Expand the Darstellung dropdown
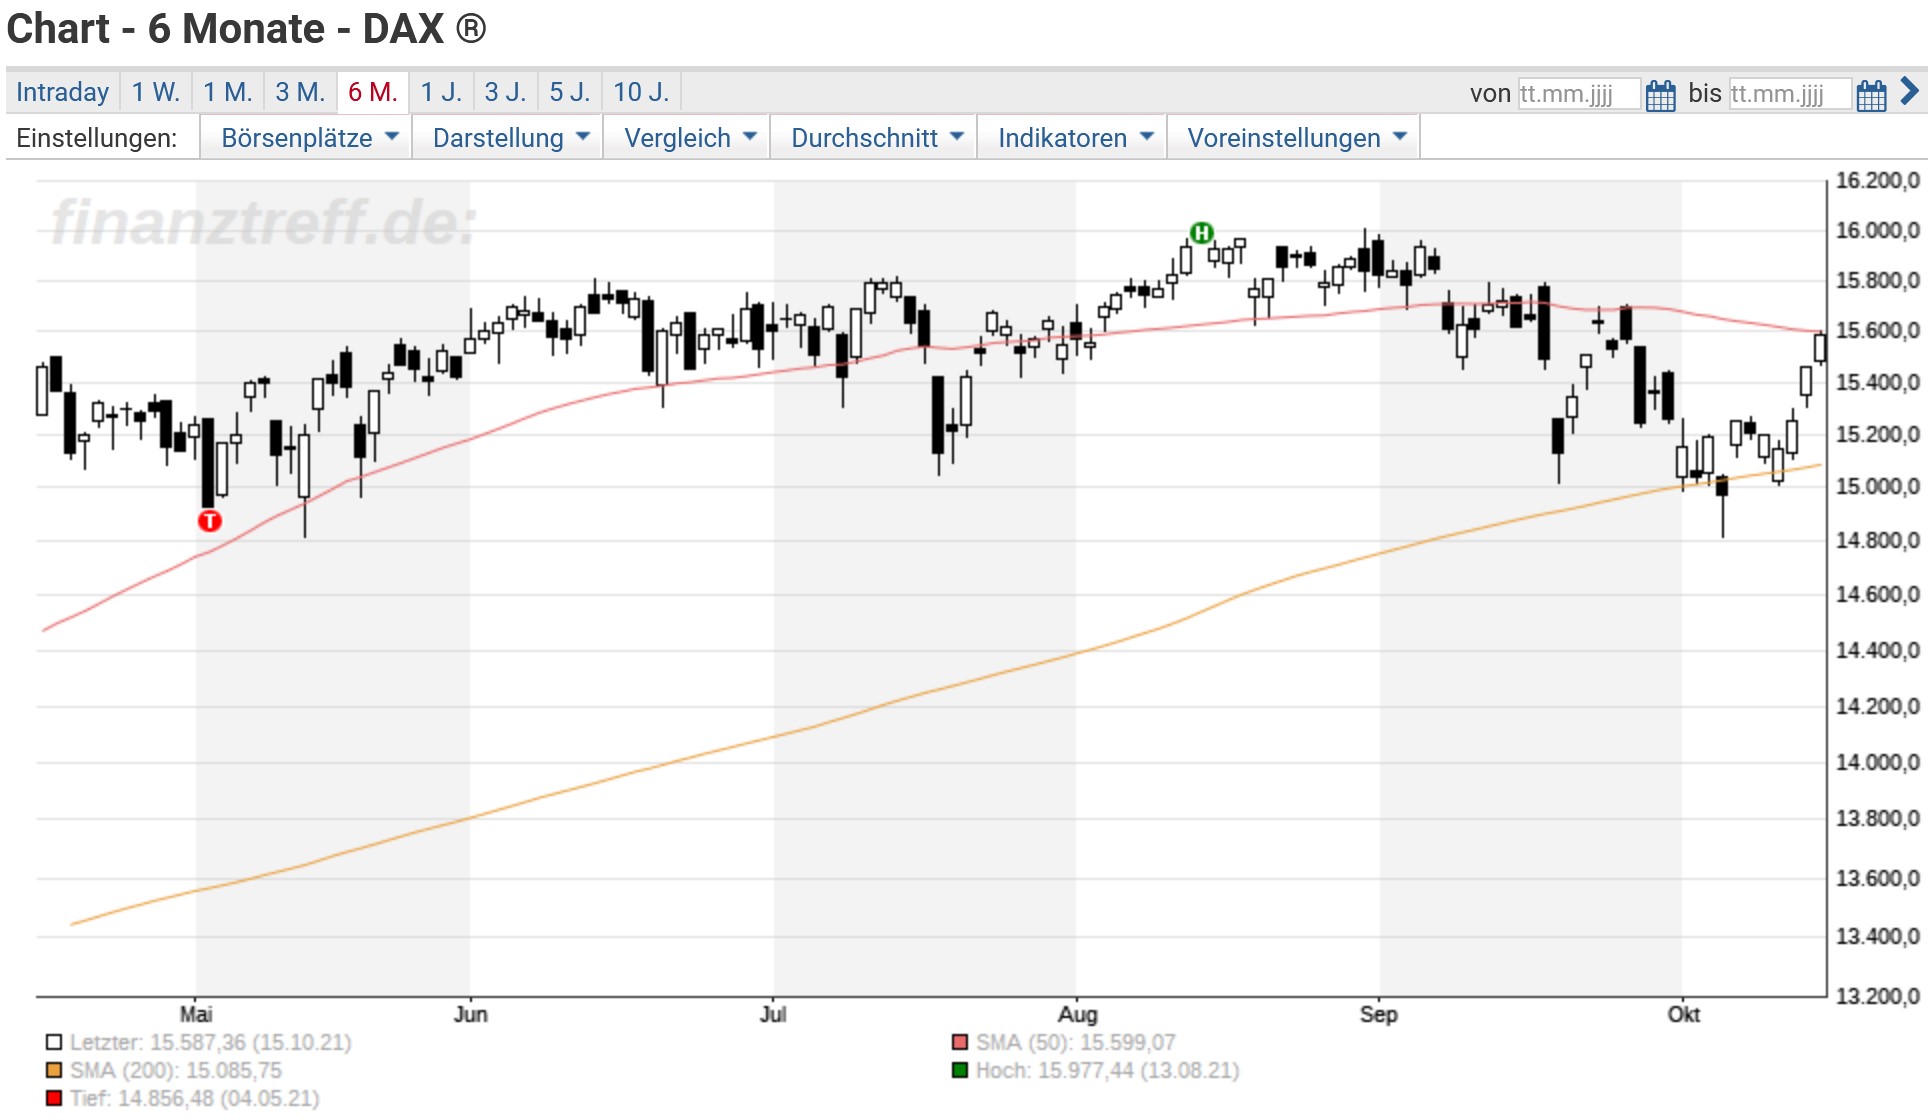 (x=510, y=138)
